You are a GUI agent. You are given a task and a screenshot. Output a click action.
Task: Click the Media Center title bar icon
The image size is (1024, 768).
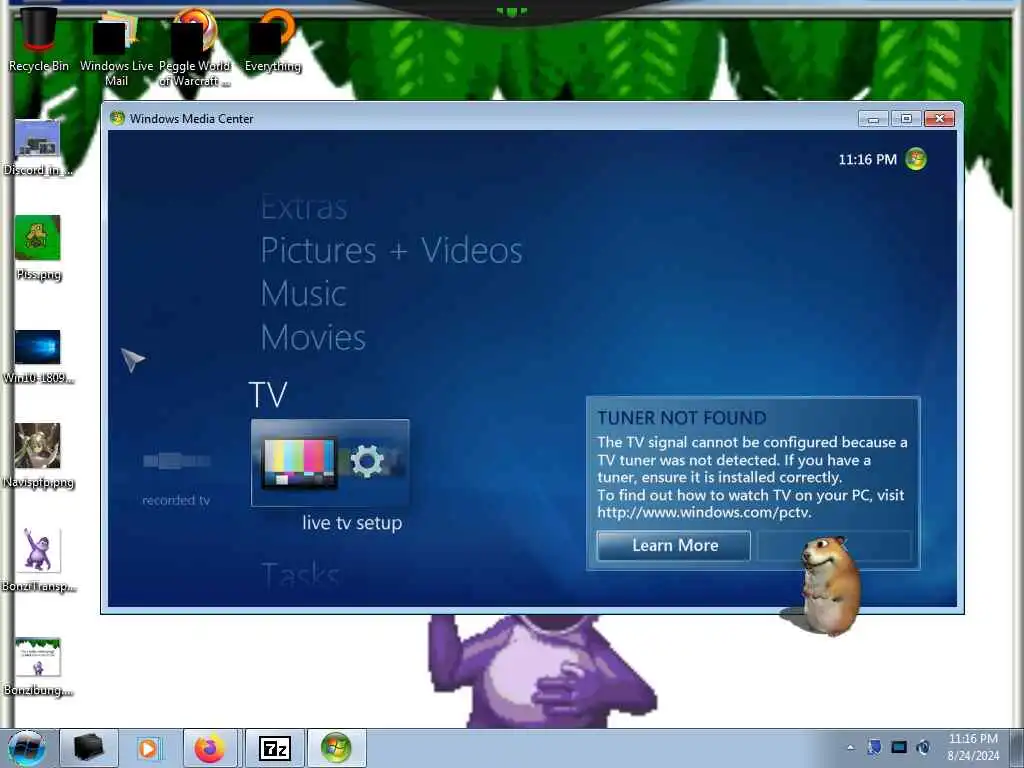click(x=117, y=118)
